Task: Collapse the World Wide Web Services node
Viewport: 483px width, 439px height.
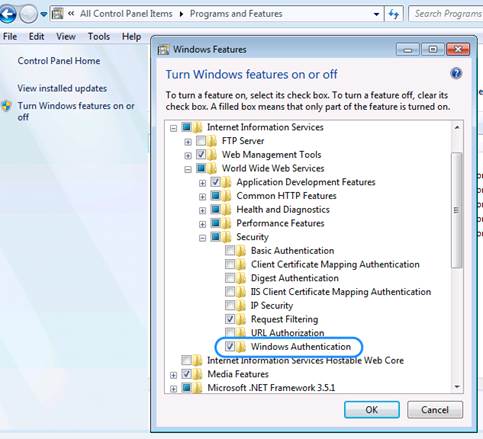Action: tap(188, 169)
